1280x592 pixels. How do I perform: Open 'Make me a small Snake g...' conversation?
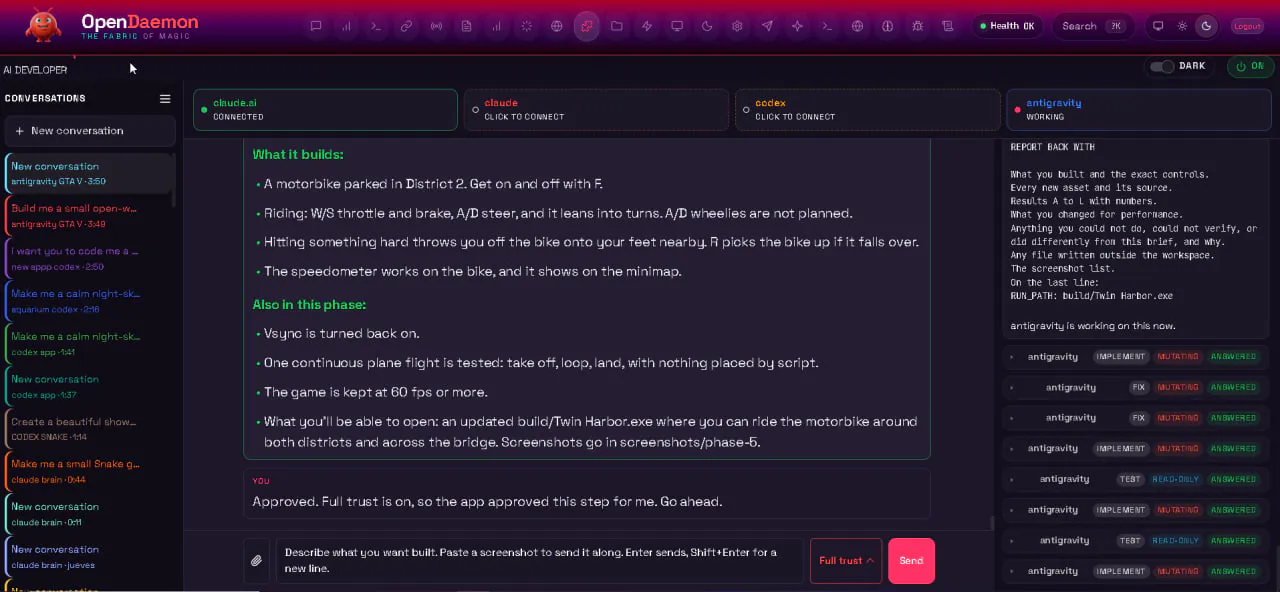(x=90, y=471)
